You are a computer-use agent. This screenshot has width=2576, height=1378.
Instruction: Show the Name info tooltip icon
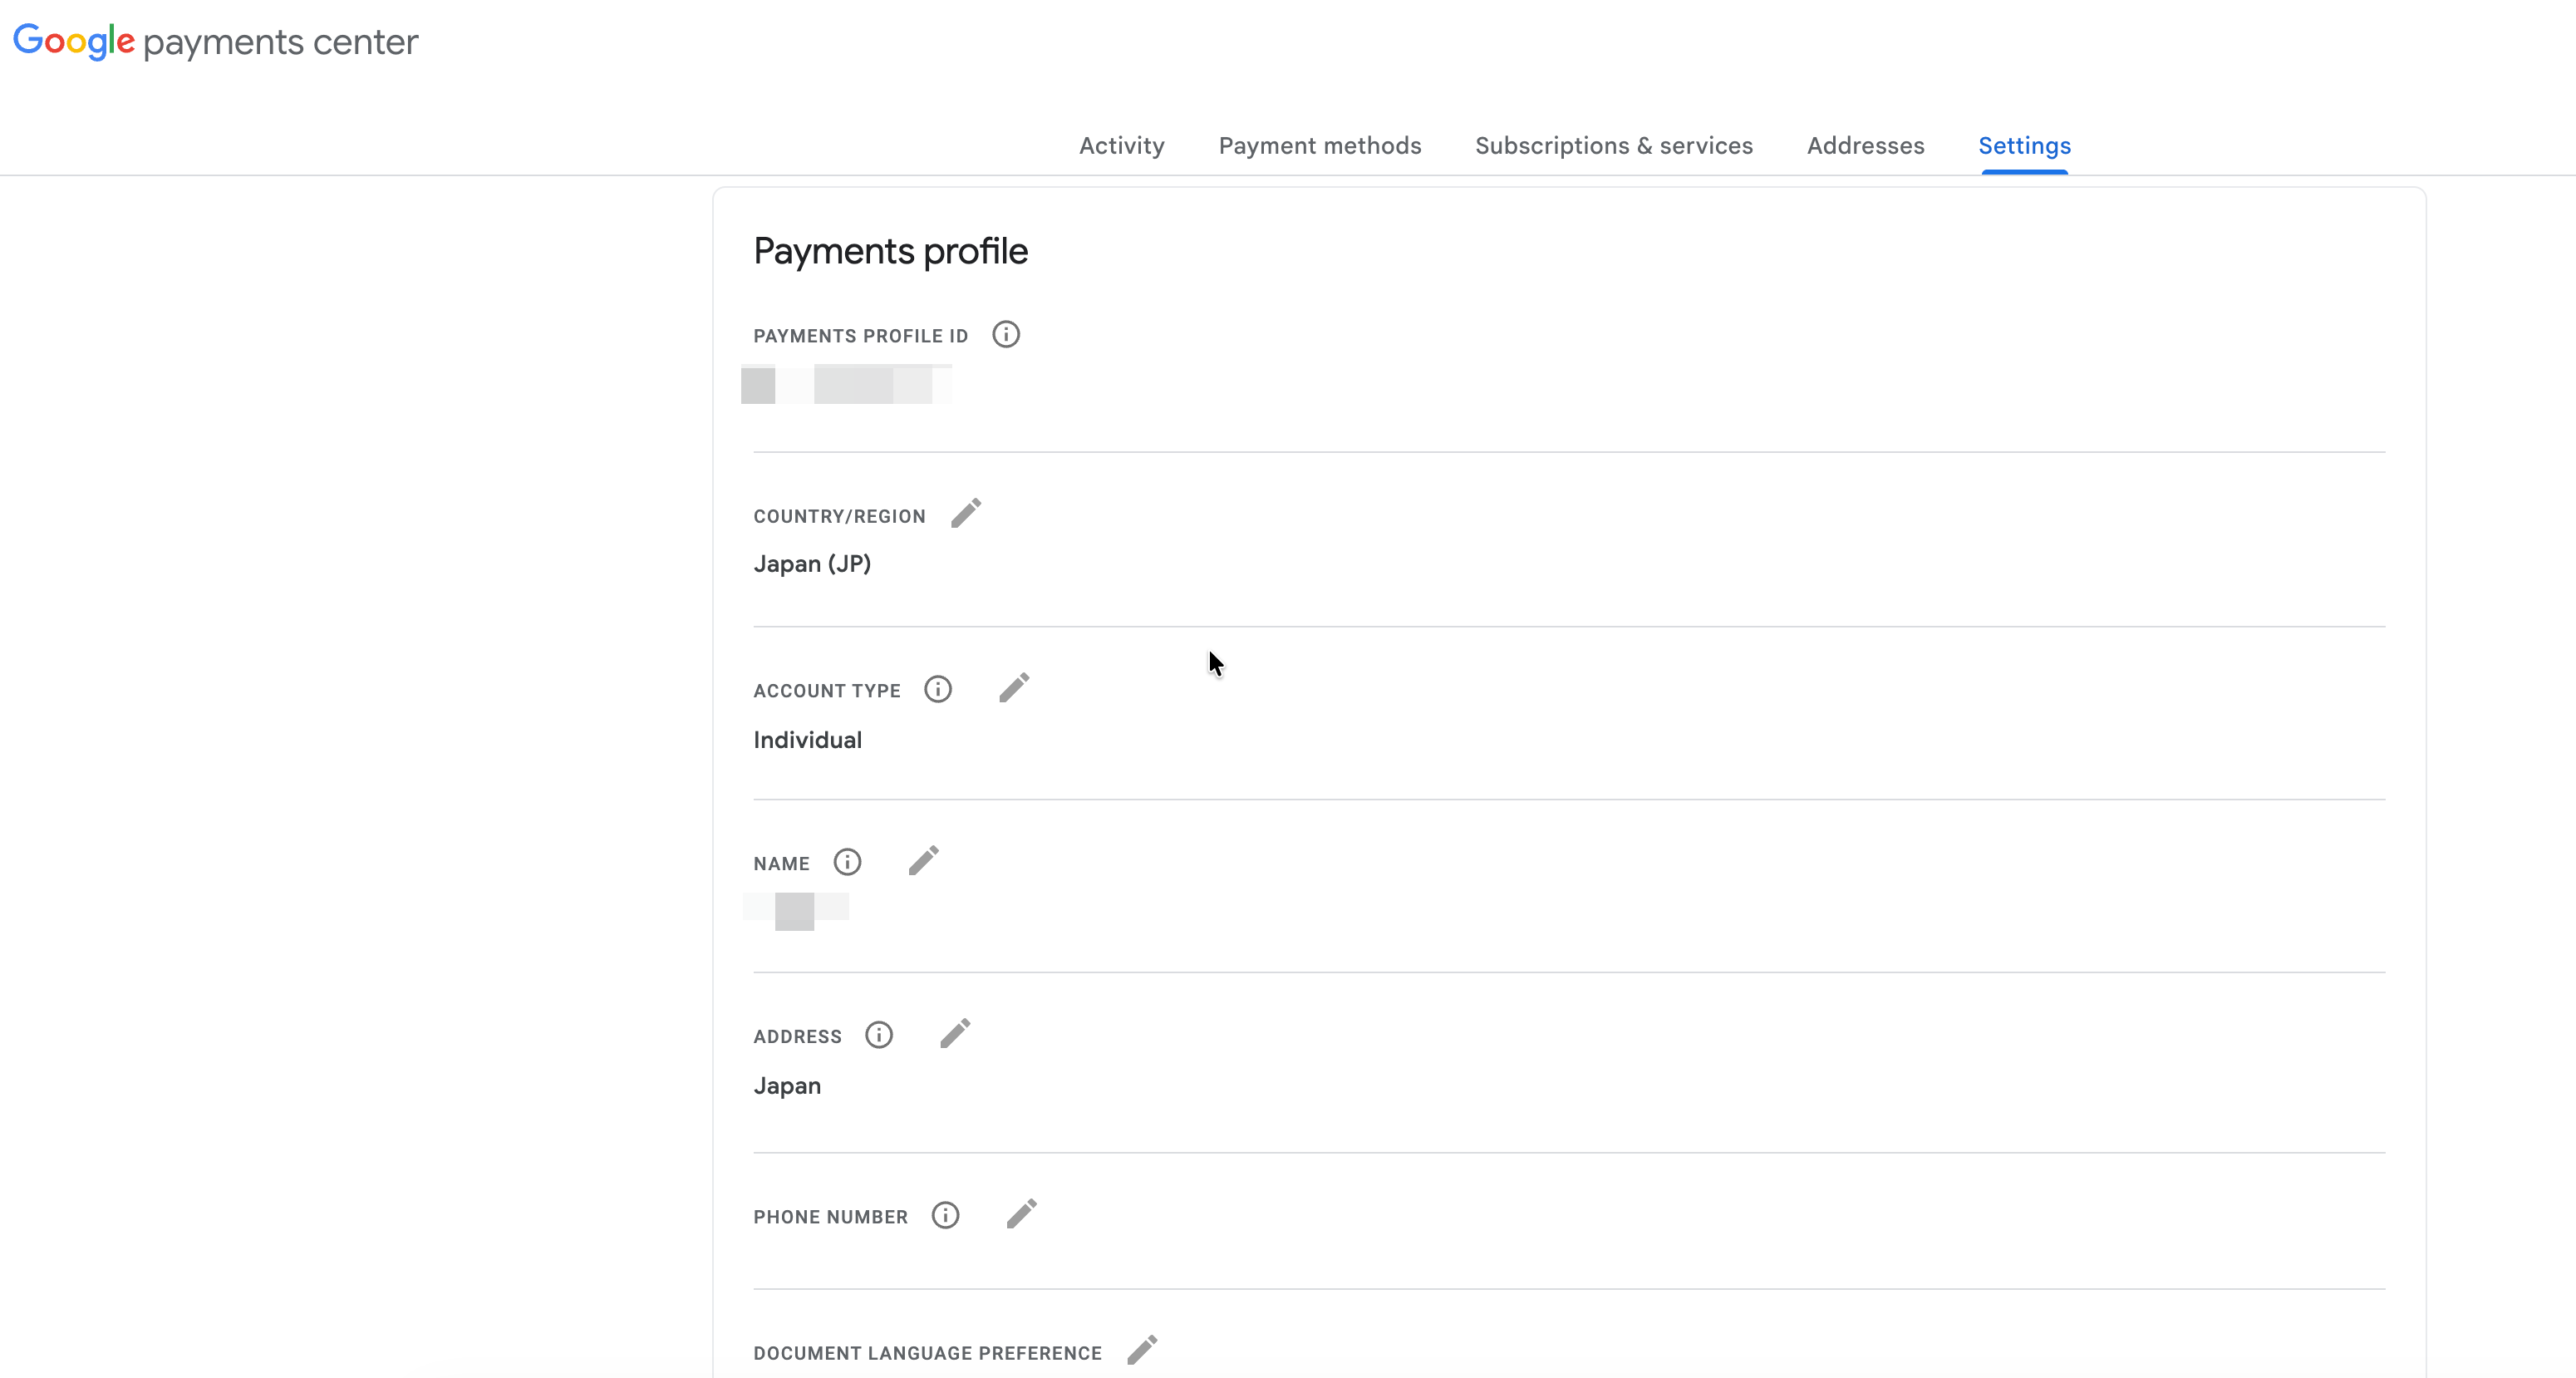(847, 862)
